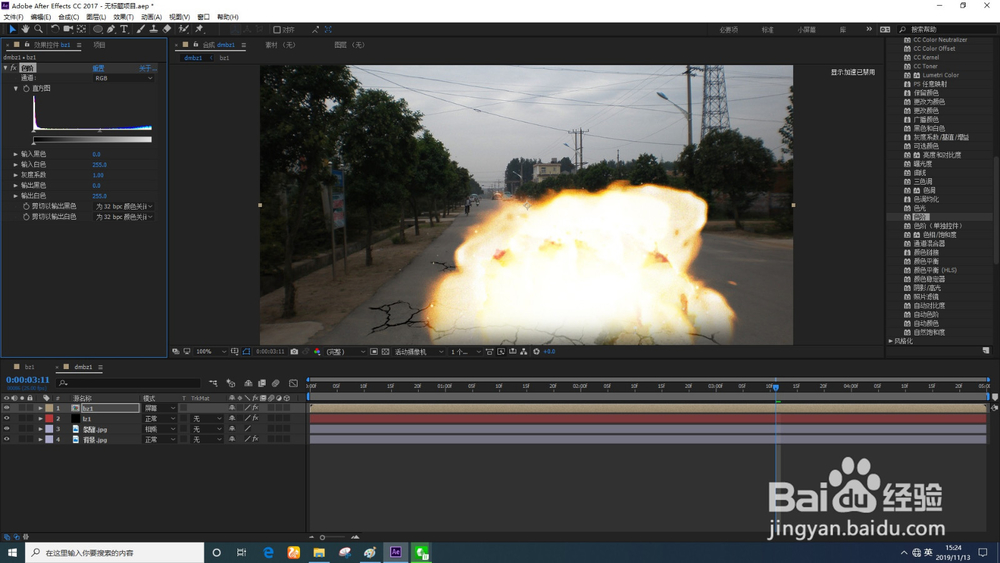1000x563 pixels.
Task: Click the current time 0:00:03:11 display
Action: coord(27,380)
